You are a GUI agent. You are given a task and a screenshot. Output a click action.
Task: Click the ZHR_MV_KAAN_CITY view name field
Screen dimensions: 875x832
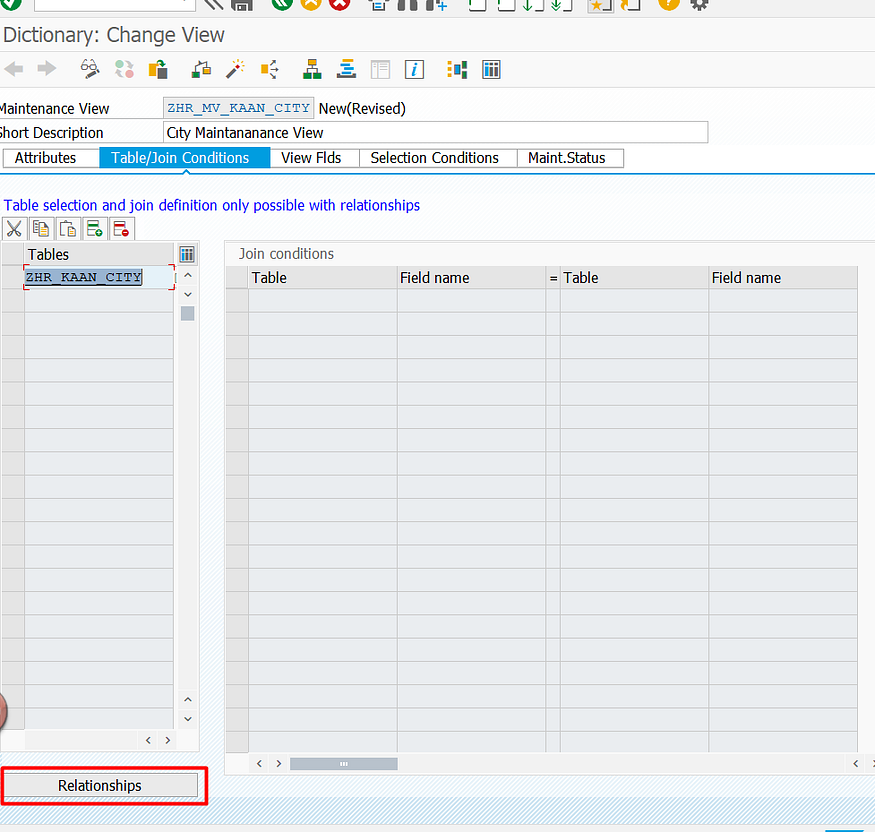[238, 108]
